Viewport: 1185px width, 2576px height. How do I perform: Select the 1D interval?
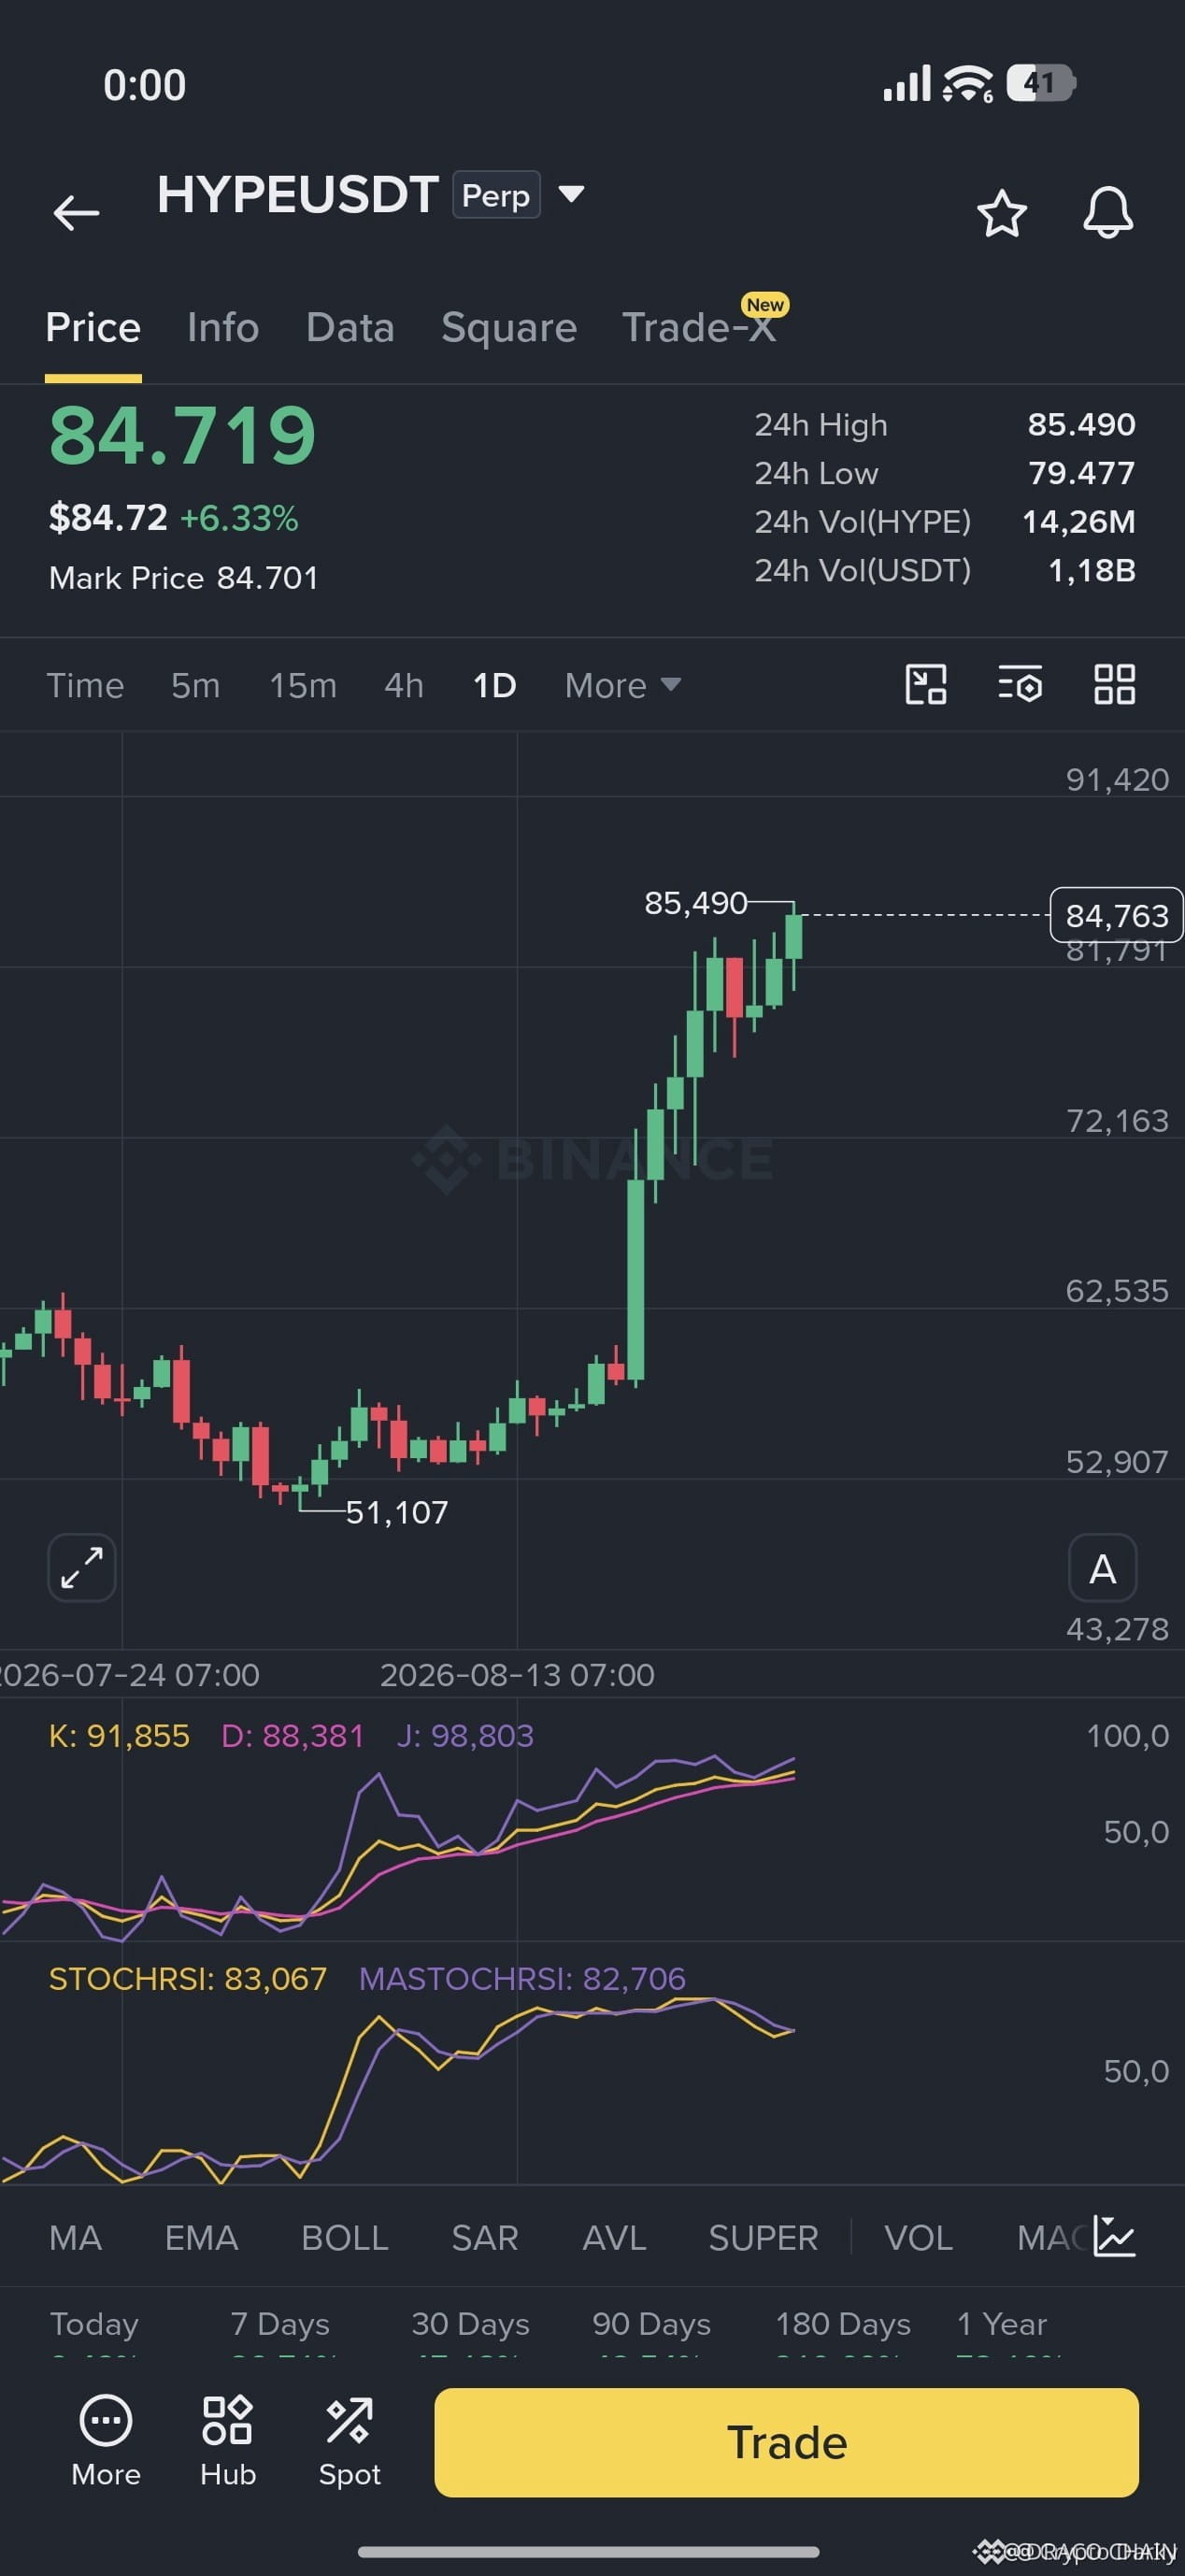tap(494, 685)
